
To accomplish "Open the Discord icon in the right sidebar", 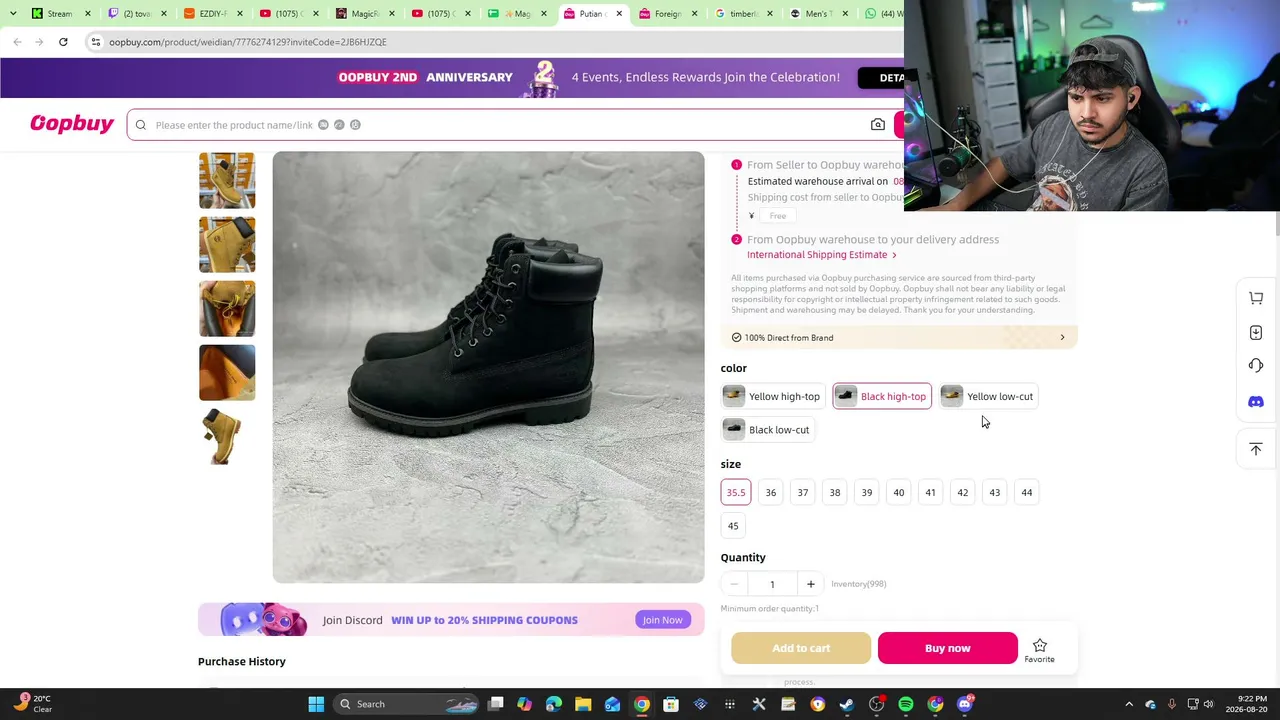I will click(1256, 402).
